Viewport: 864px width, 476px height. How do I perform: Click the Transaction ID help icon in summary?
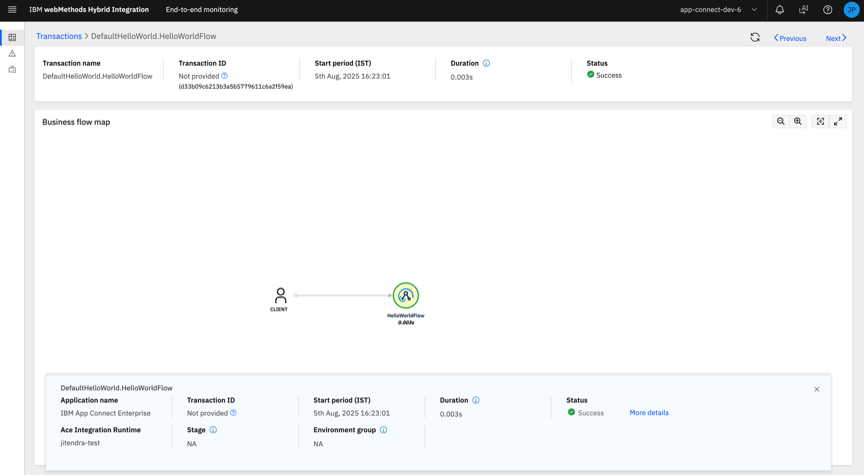point(224,76)
